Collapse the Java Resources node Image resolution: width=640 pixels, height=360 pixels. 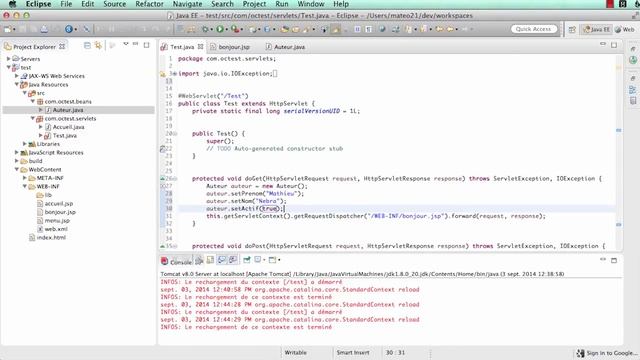(17, 84)
